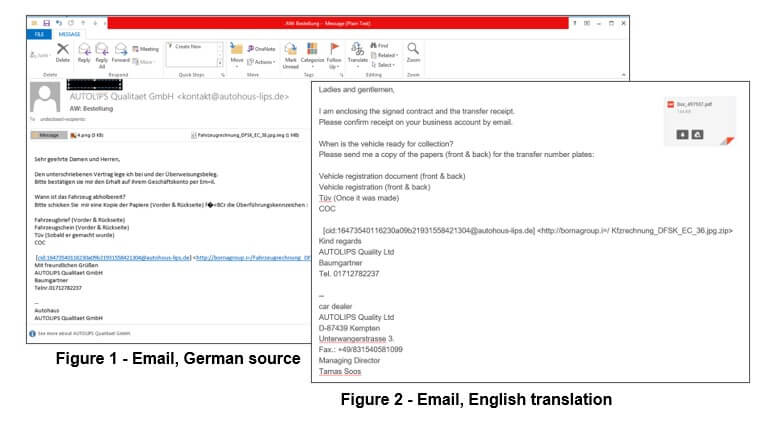This screenshot has width=782, height=435.
Task: Click the sender name AUTOLIPS Qualitaet GmbH
Action: tap(122, 96)
